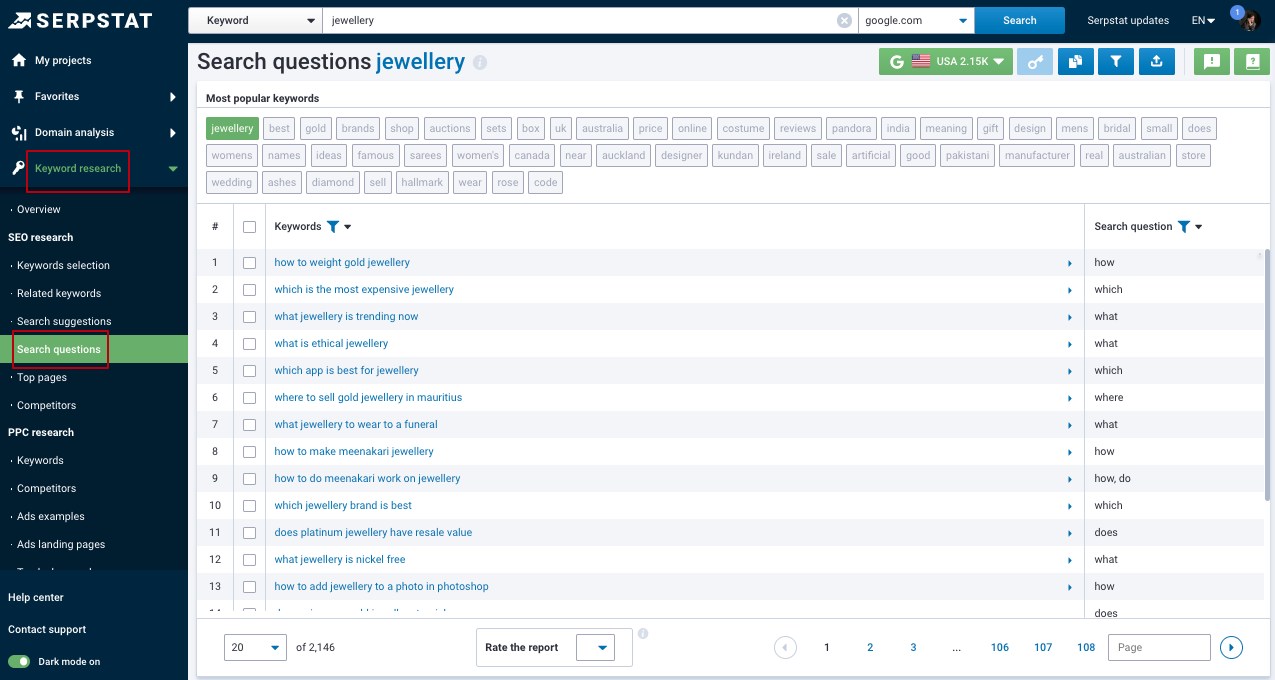Open the link 'what is ethical jewellery'
This screenshot has width=1275, height=680.
331,343
